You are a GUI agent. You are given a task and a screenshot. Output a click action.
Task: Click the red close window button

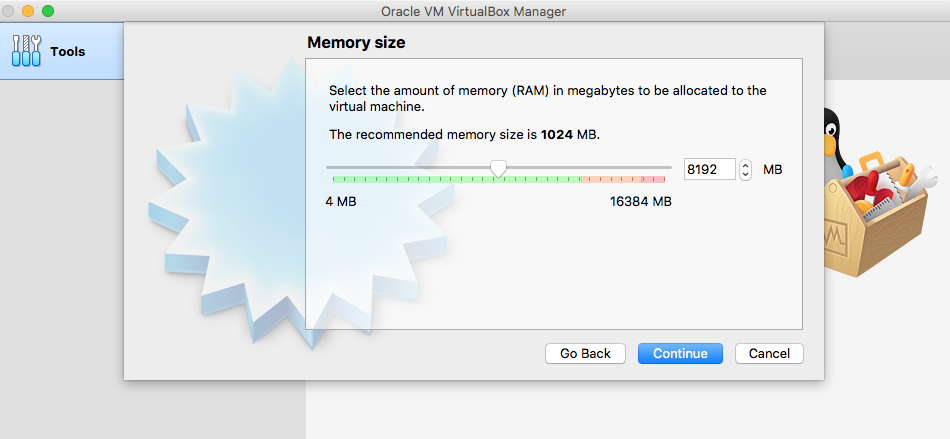point(10,10)
